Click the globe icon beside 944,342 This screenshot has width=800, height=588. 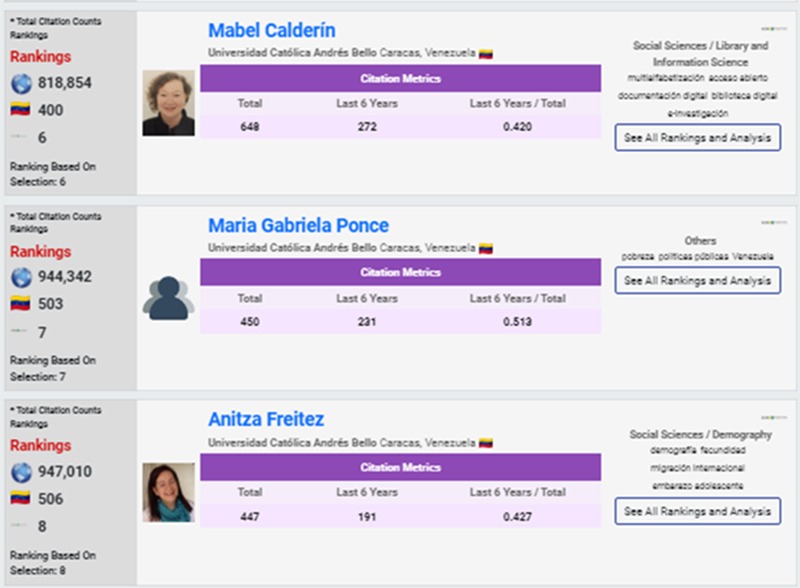coord(20,277)
